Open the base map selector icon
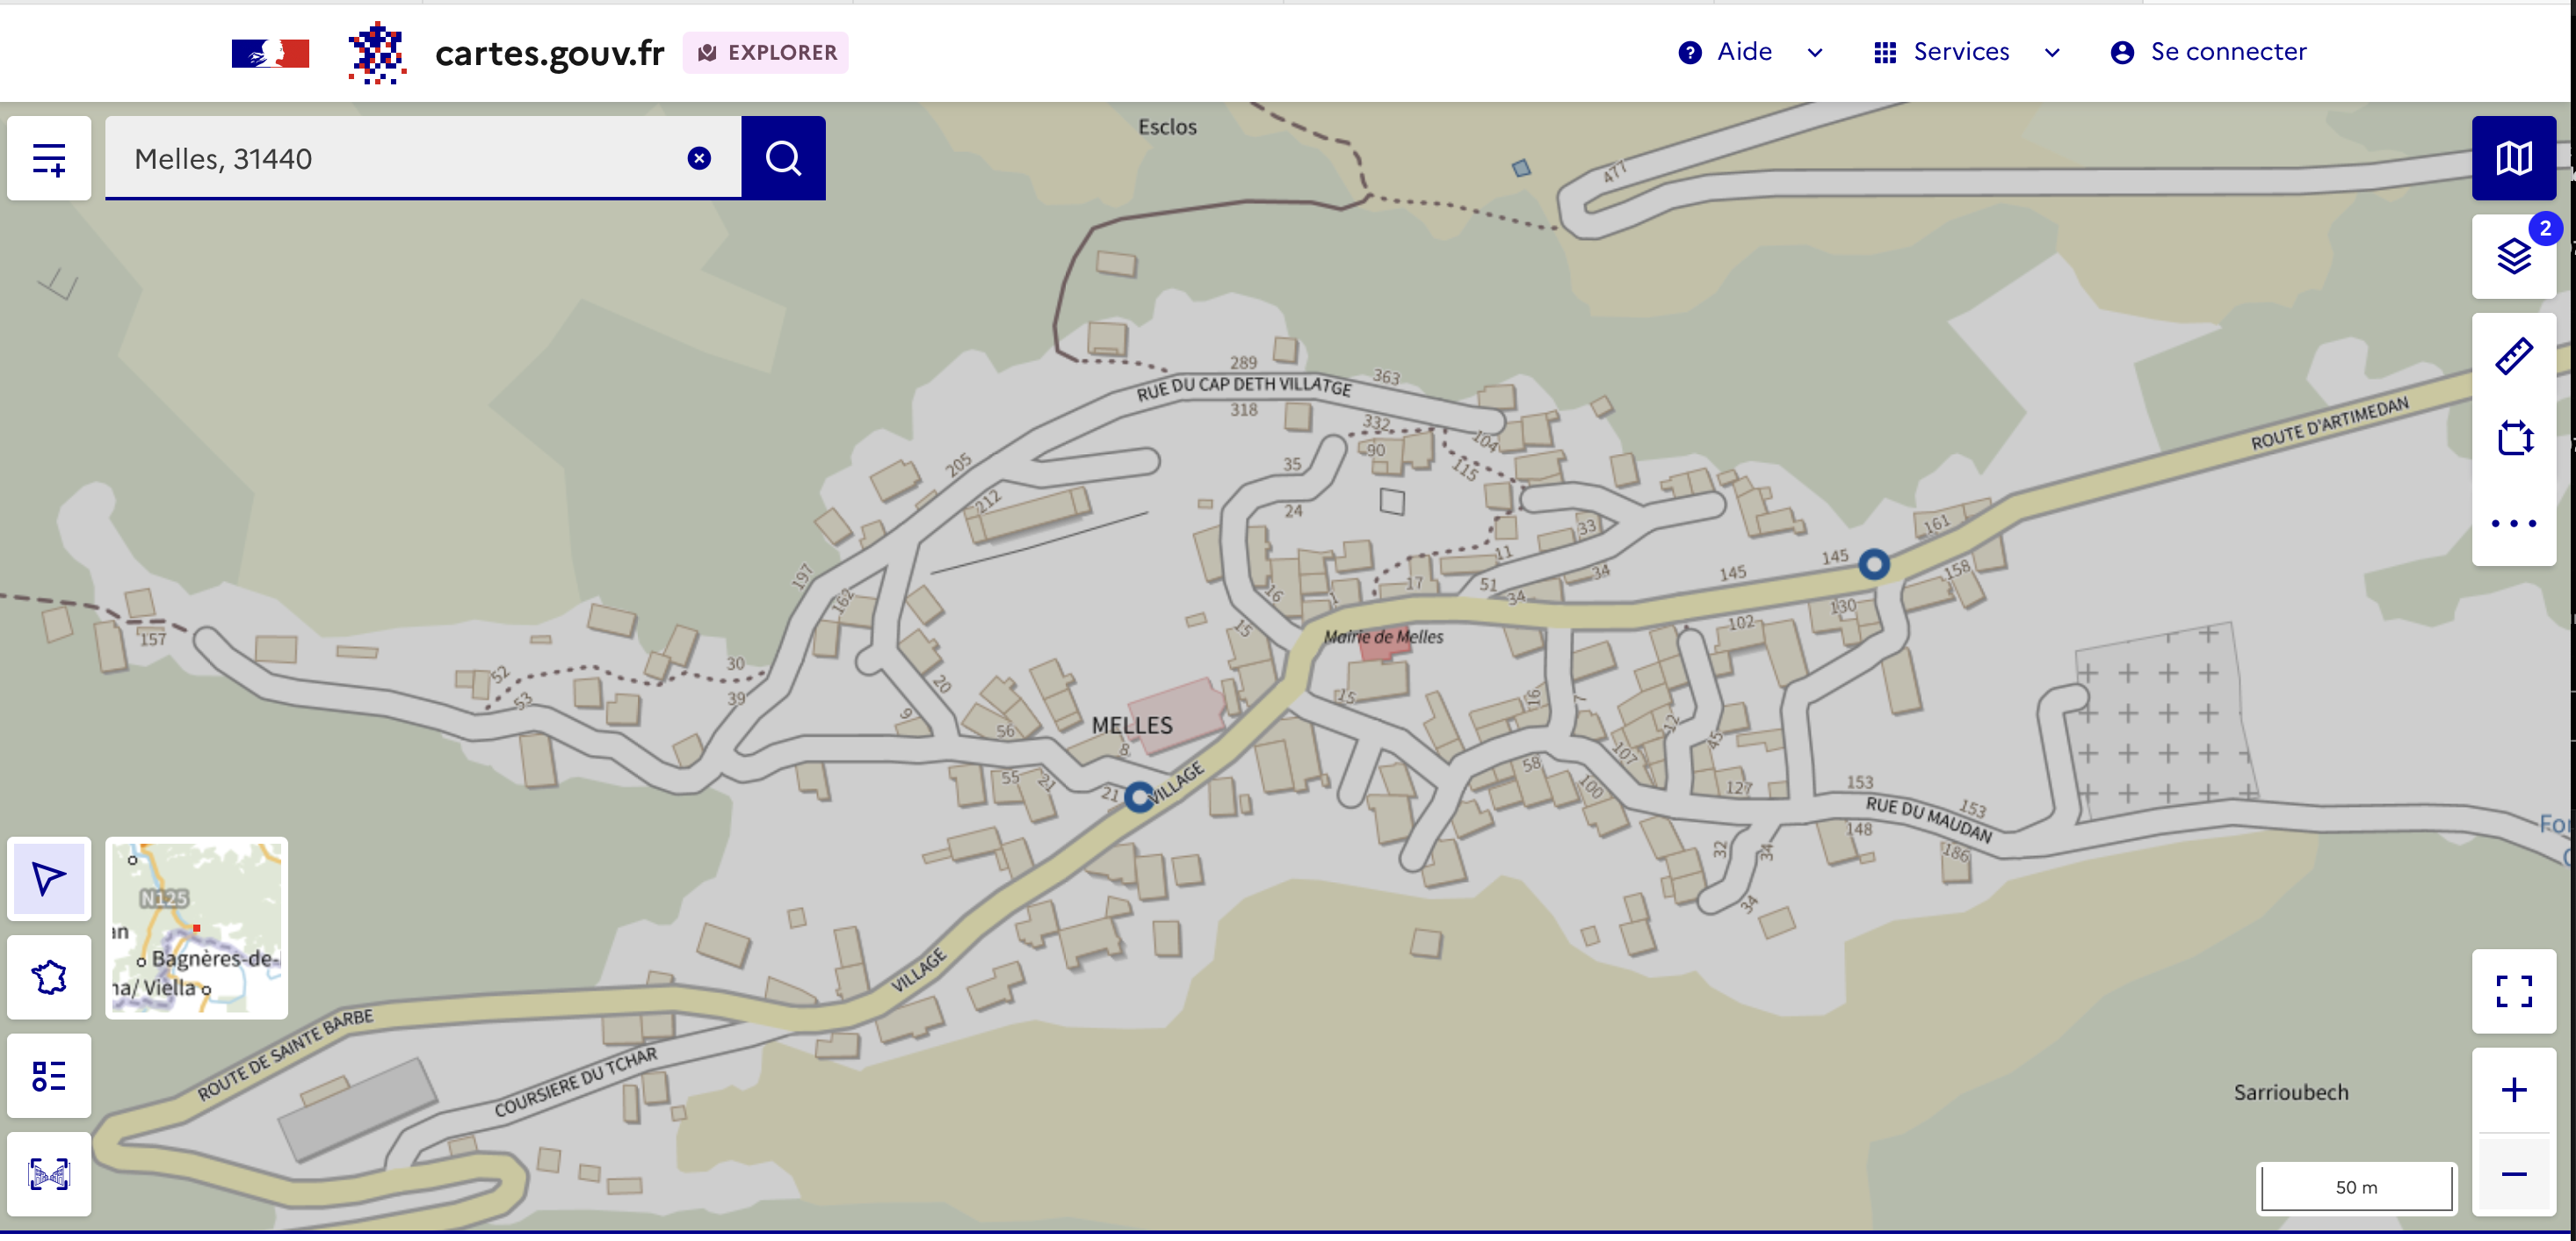This screenshot has height=1241, width=2576. [2513, 158]
